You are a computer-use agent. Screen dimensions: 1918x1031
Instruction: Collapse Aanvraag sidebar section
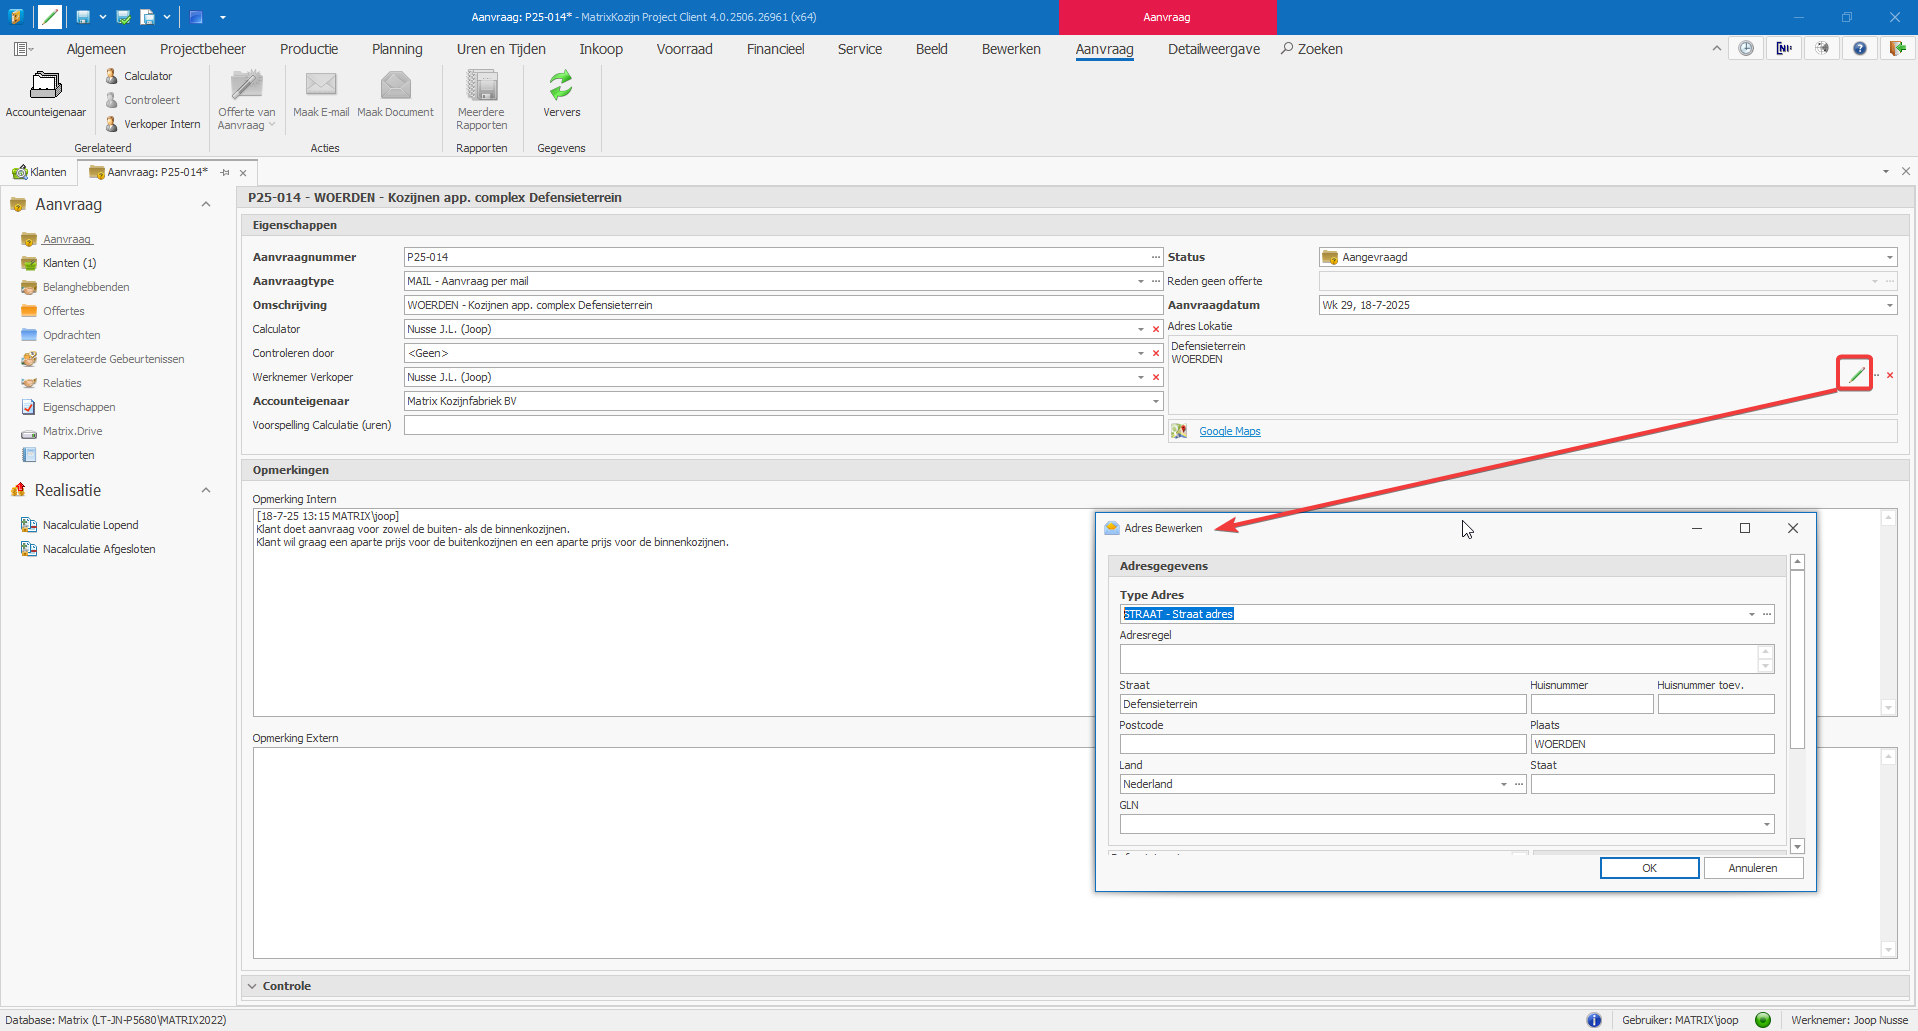coord(206,204)
